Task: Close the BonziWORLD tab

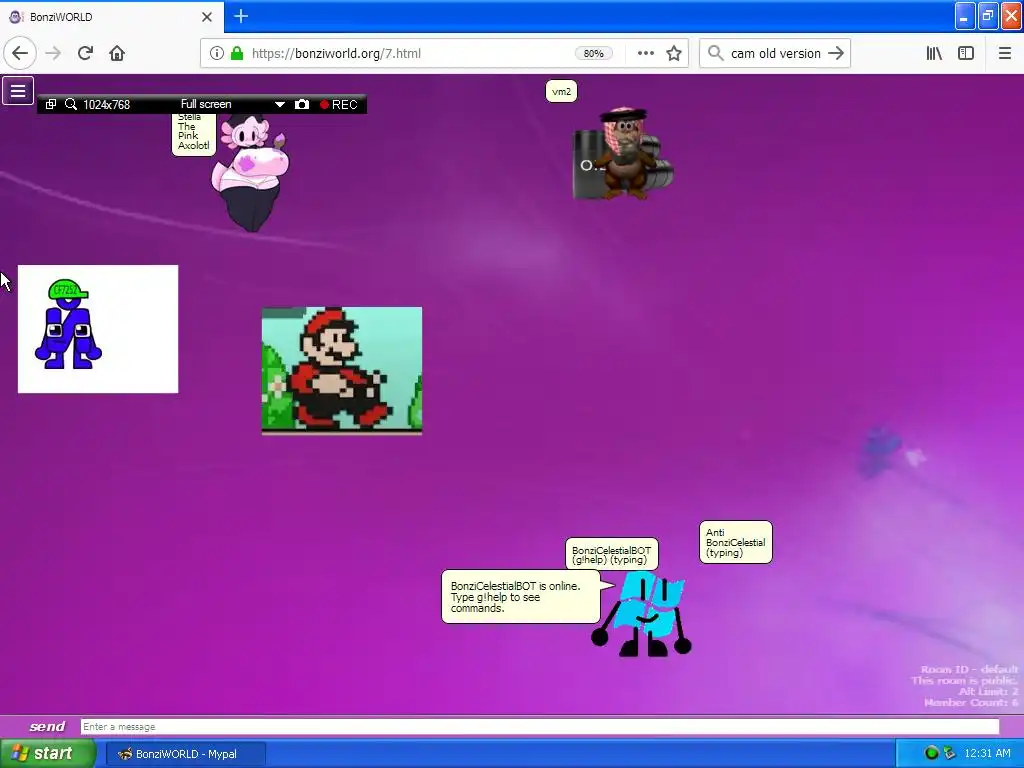Action: click(x=207, y=17)
